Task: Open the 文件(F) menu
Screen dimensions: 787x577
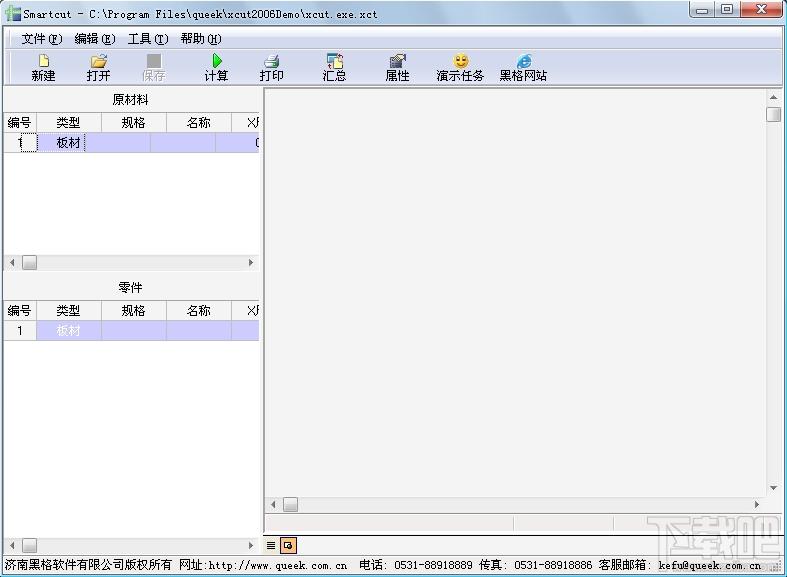Action: 41,39
